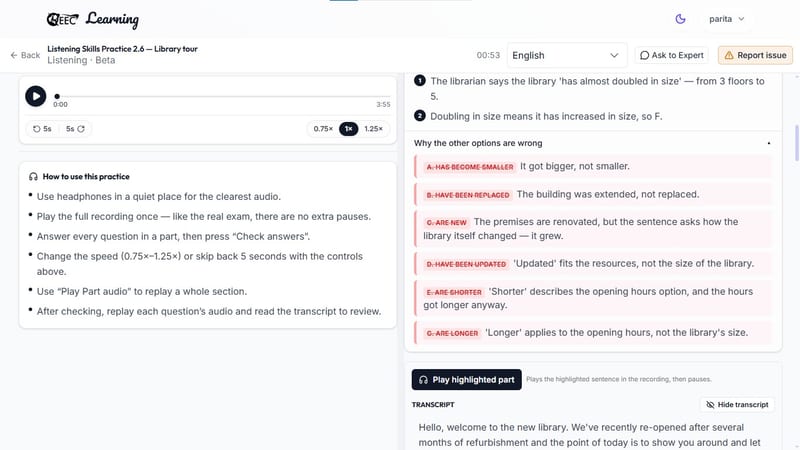Click the 'Listening · Beta' subtitle
Viewport: 800px width, 450px height.
pos(81,60)
